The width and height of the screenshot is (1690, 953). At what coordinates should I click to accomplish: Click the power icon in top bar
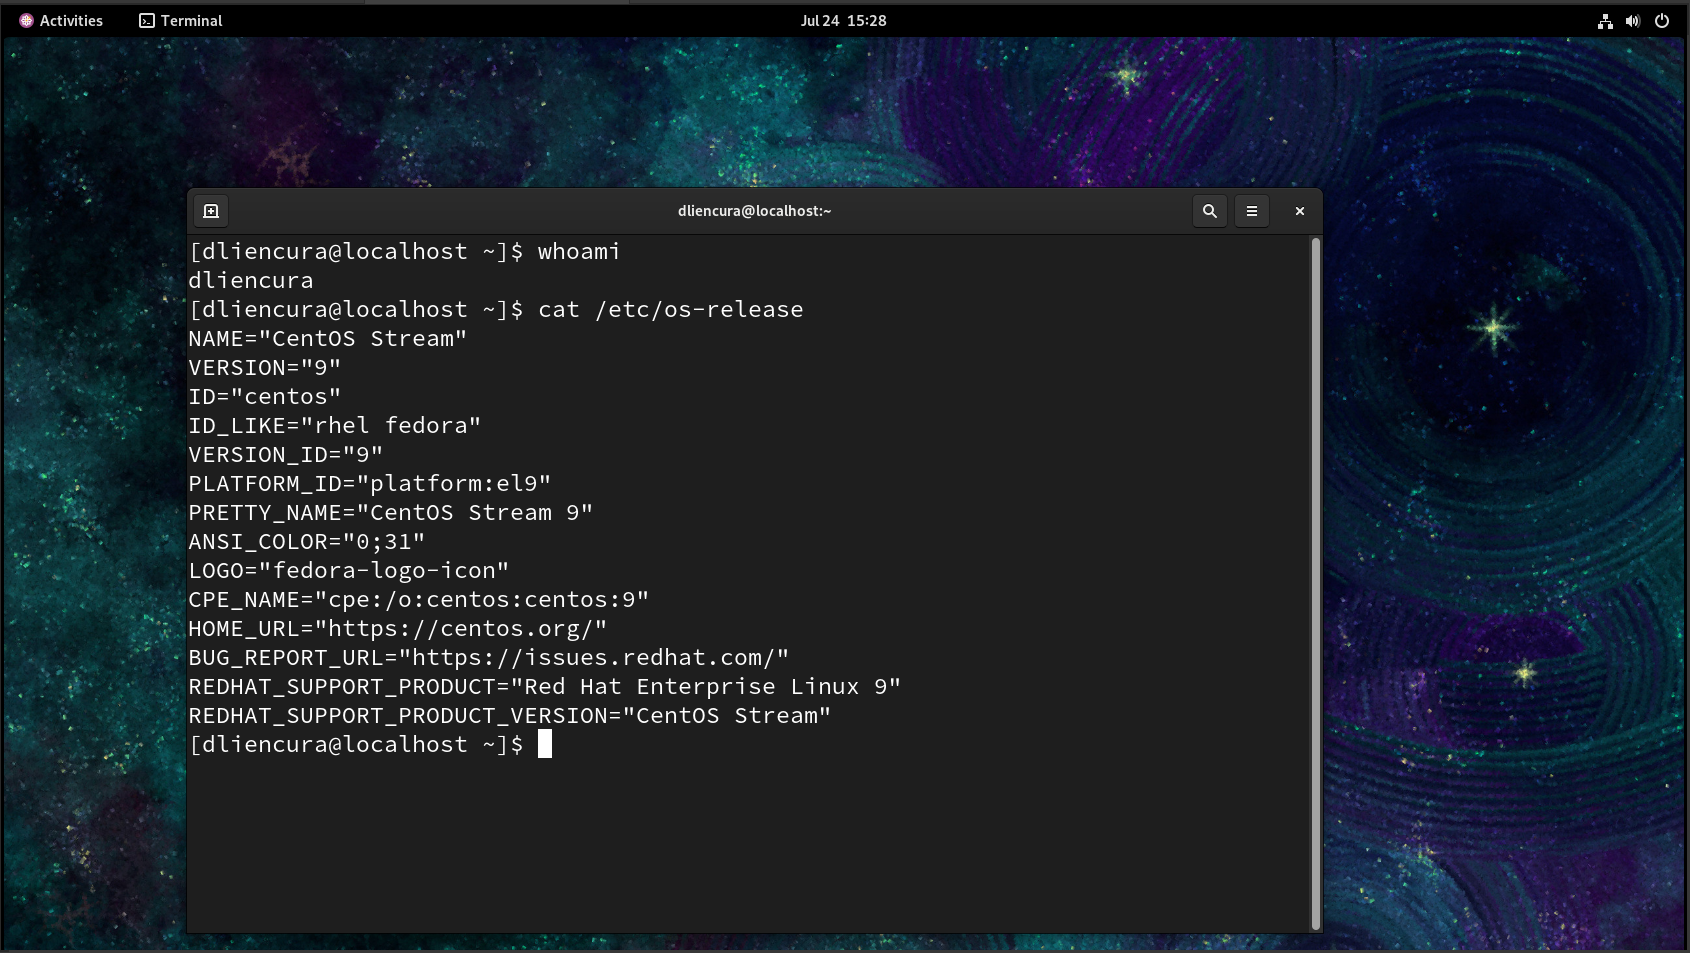click(x=1662, y=21)
